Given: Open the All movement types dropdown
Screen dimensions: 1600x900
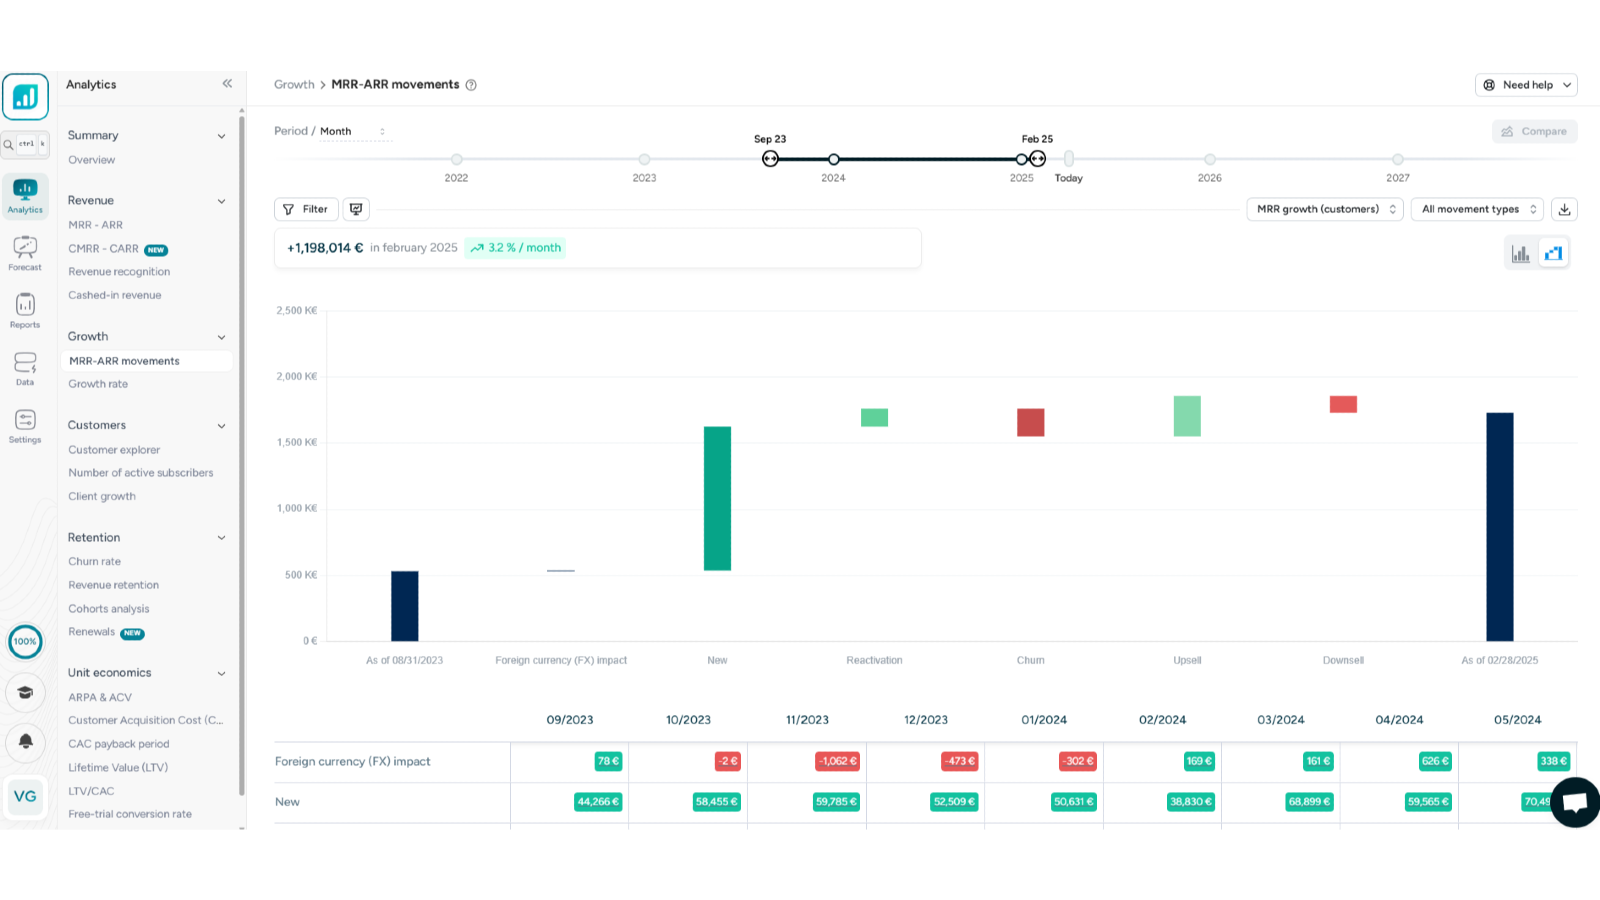Looking at the screenshot, I should [x=1477, y=209].
